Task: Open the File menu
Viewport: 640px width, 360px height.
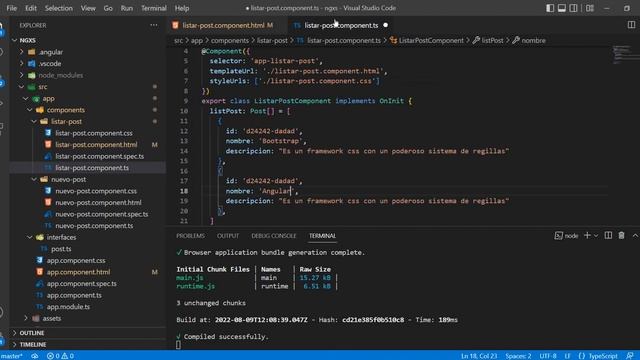Action: [x=12, y=8]
